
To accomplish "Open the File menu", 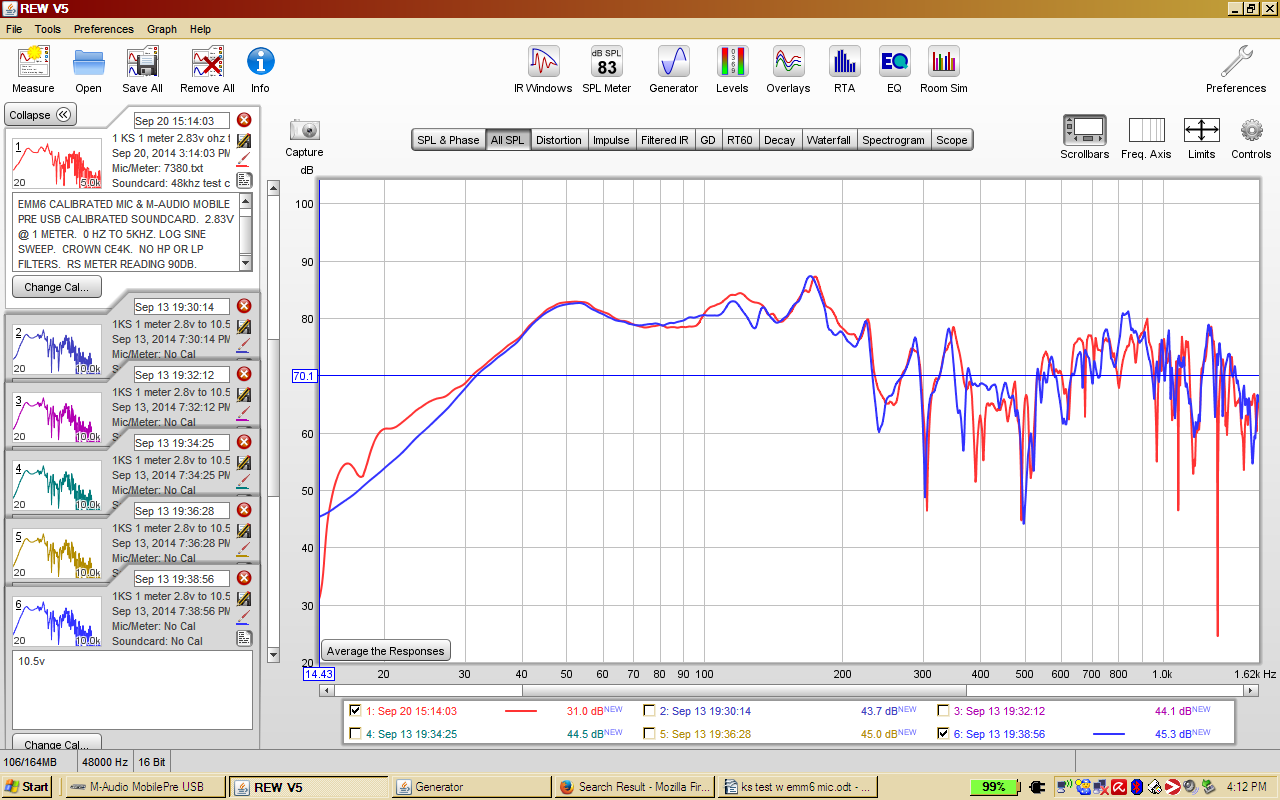I will pos(14,29).
